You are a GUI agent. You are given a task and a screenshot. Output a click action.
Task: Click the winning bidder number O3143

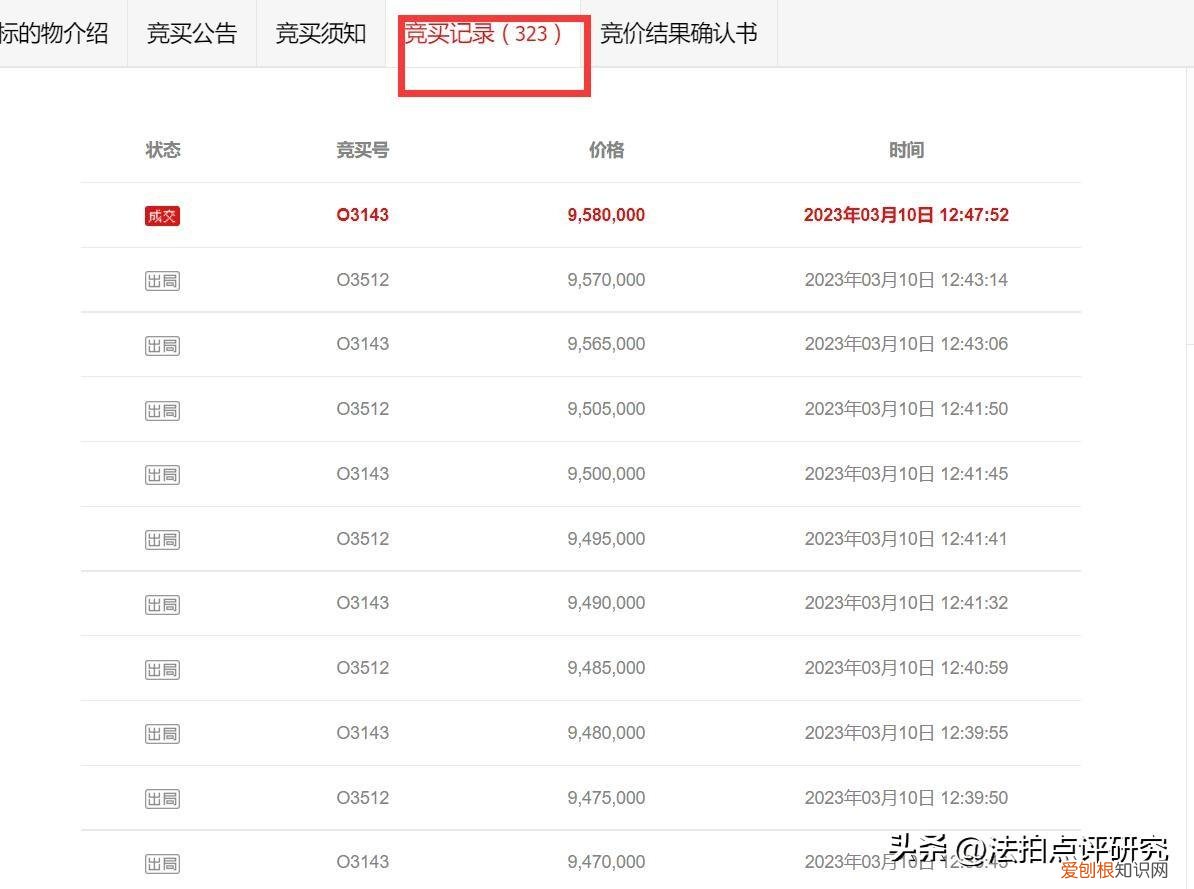click(362, 214)
